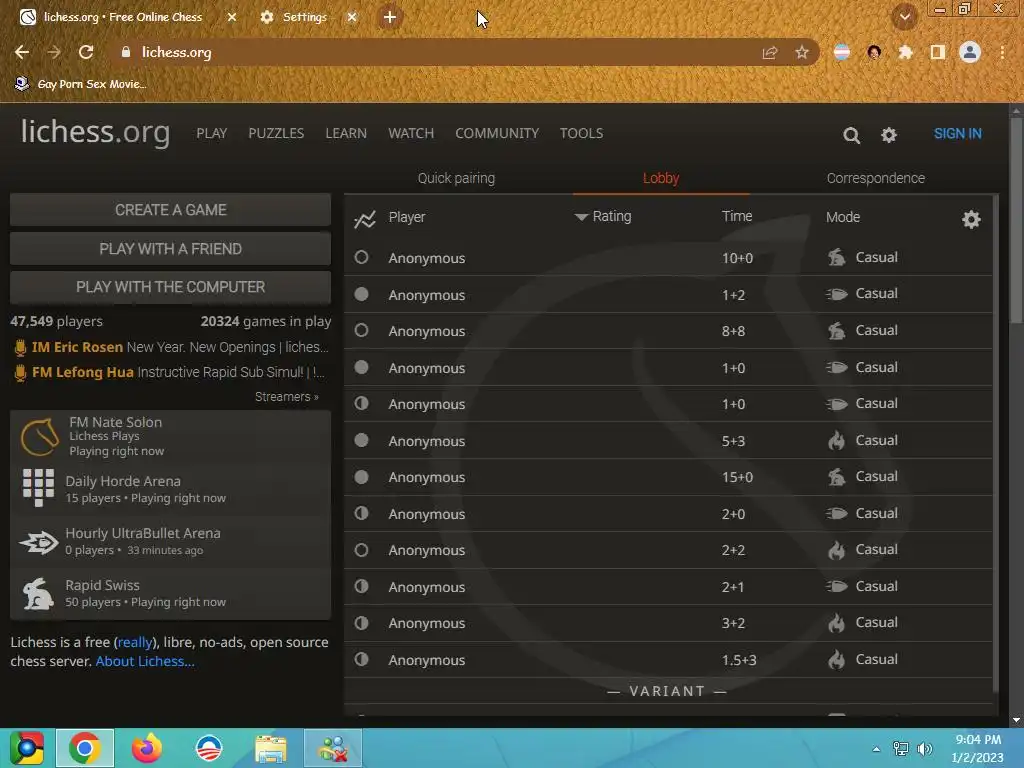Join the Anonymous 2+2 game

coord(668,550)
